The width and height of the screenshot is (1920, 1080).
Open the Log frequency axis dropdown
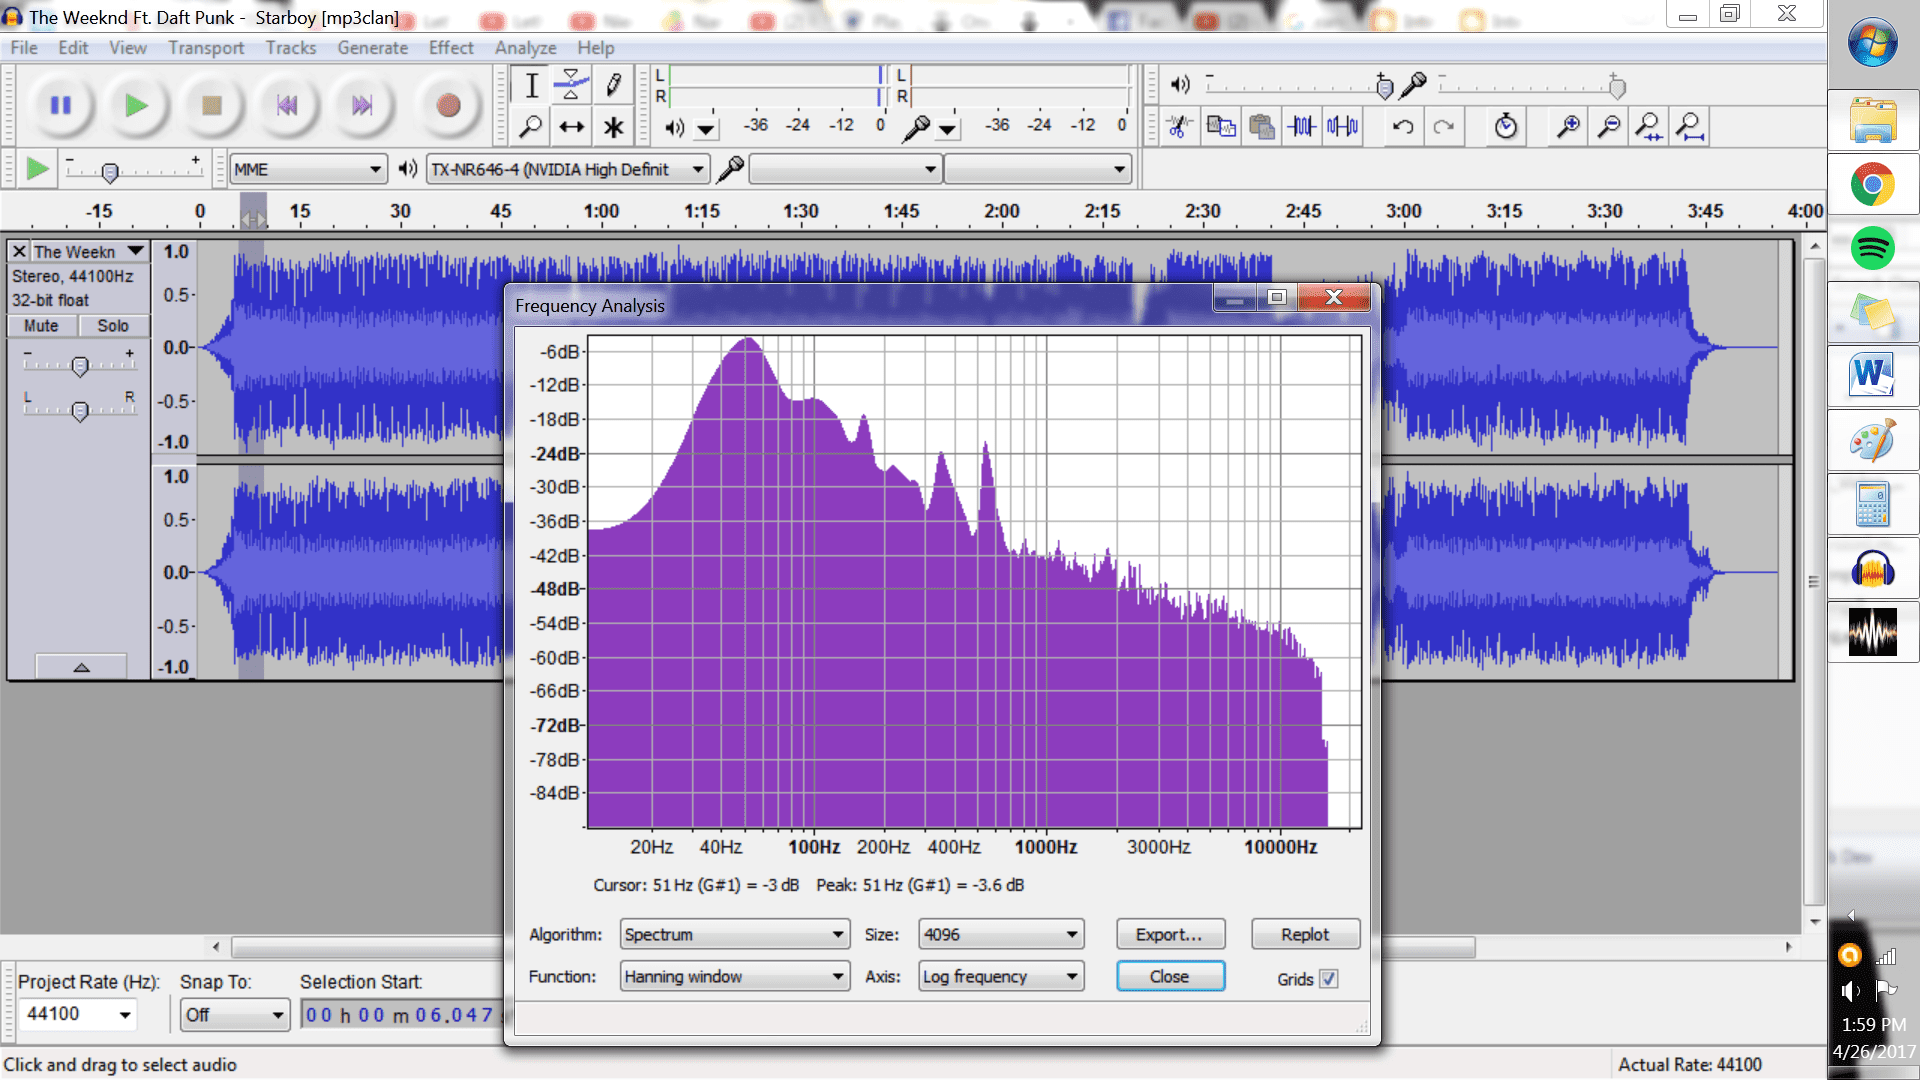(1001, 976)
